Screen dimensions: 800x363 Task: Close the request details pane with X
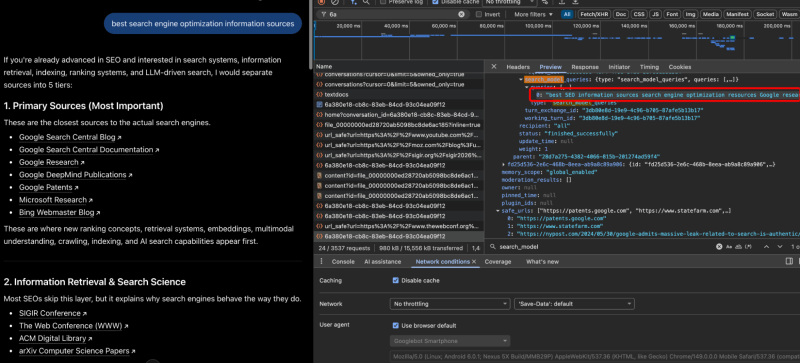click(494, 67)
